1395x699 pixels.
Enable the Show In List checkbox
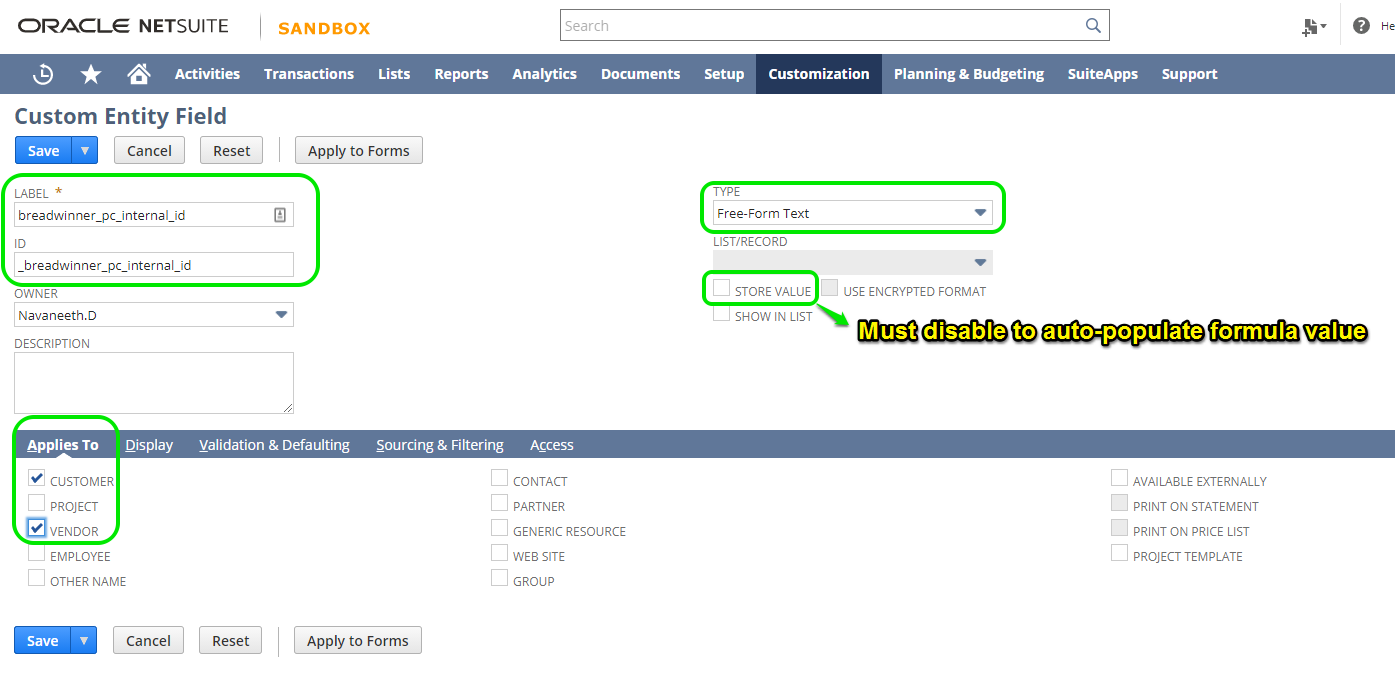click(x=721, y=314)
